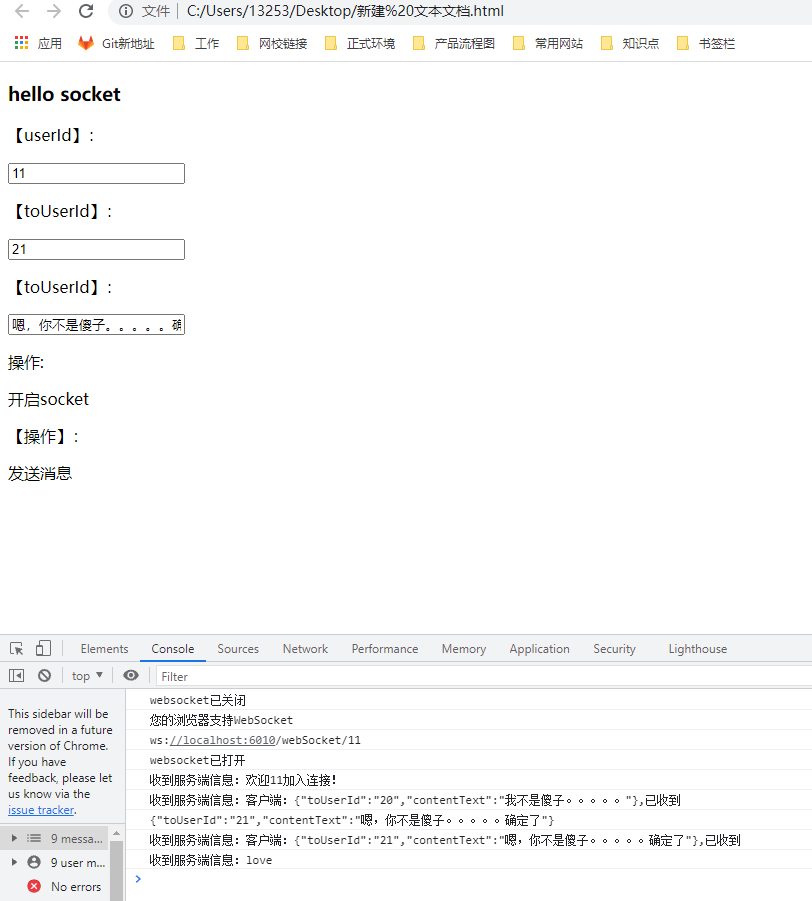Expand the '9 messages' group
Screen dimensions: 812x901
[12, 838]
